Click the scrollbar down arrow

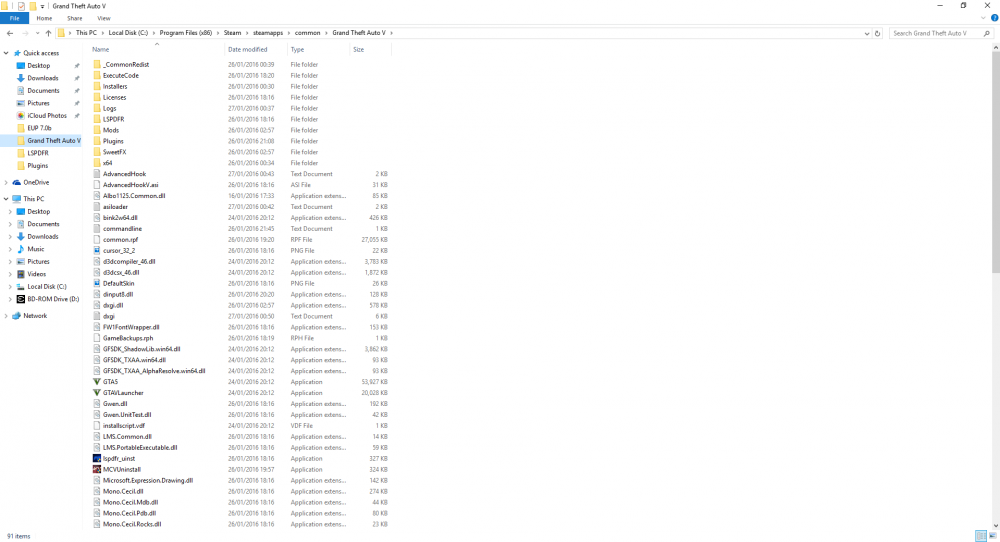[x=996, y=525]
